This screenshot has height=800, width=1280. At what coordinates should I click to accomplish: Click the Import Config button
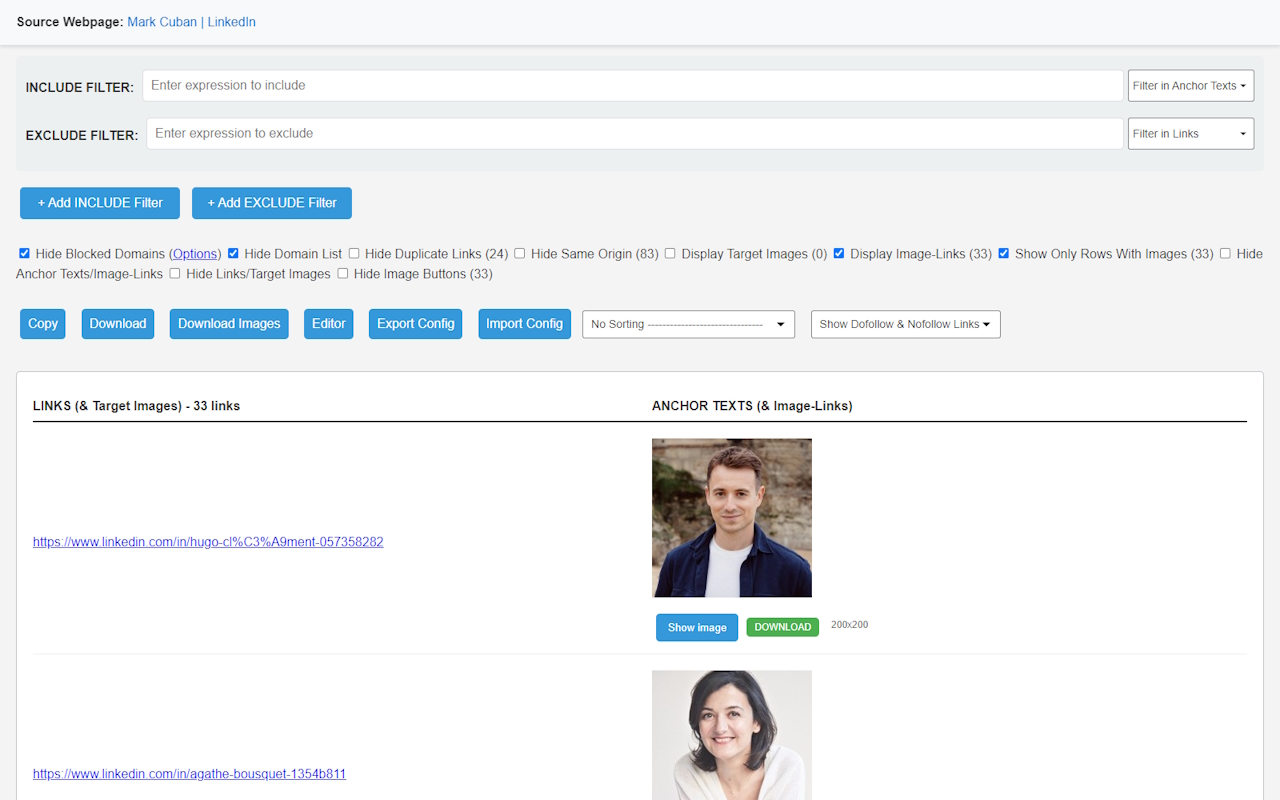(x=525, y=324)
